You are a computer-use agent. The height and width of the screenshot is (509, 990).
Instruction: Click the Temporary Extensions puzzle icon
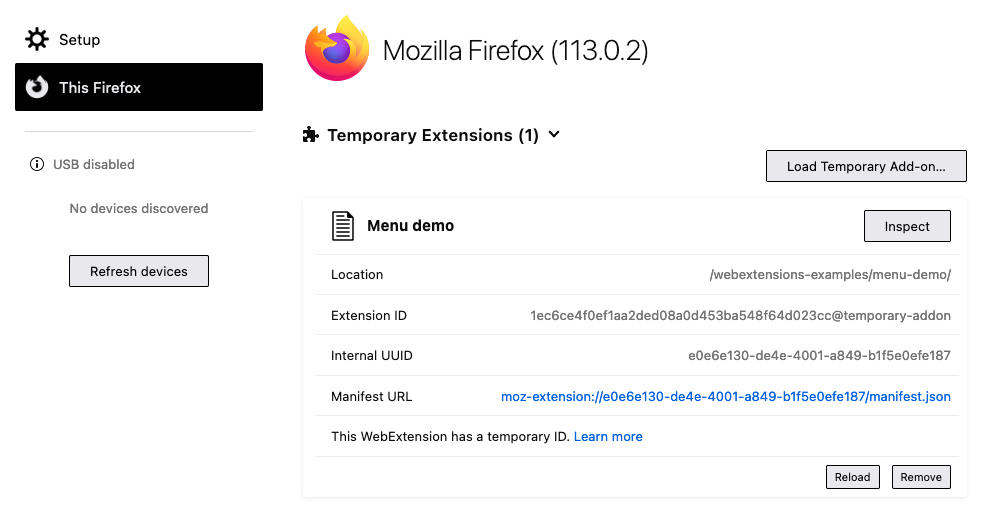coord(311,135)
